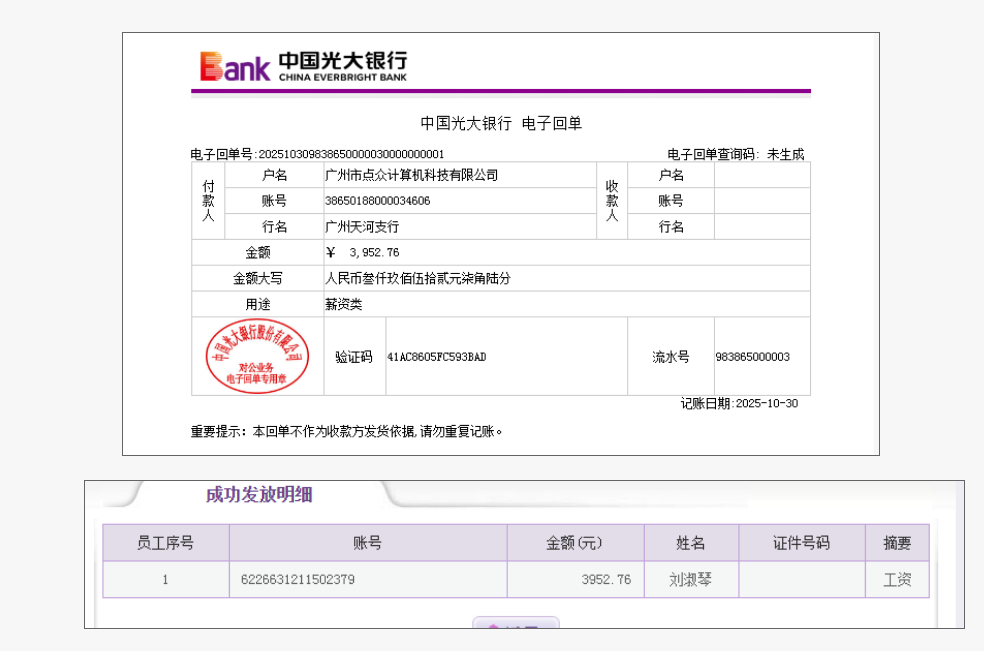Screen dimensions: 984x651
Task: Click the payer account number 38650188000034606
Action: 378,201
